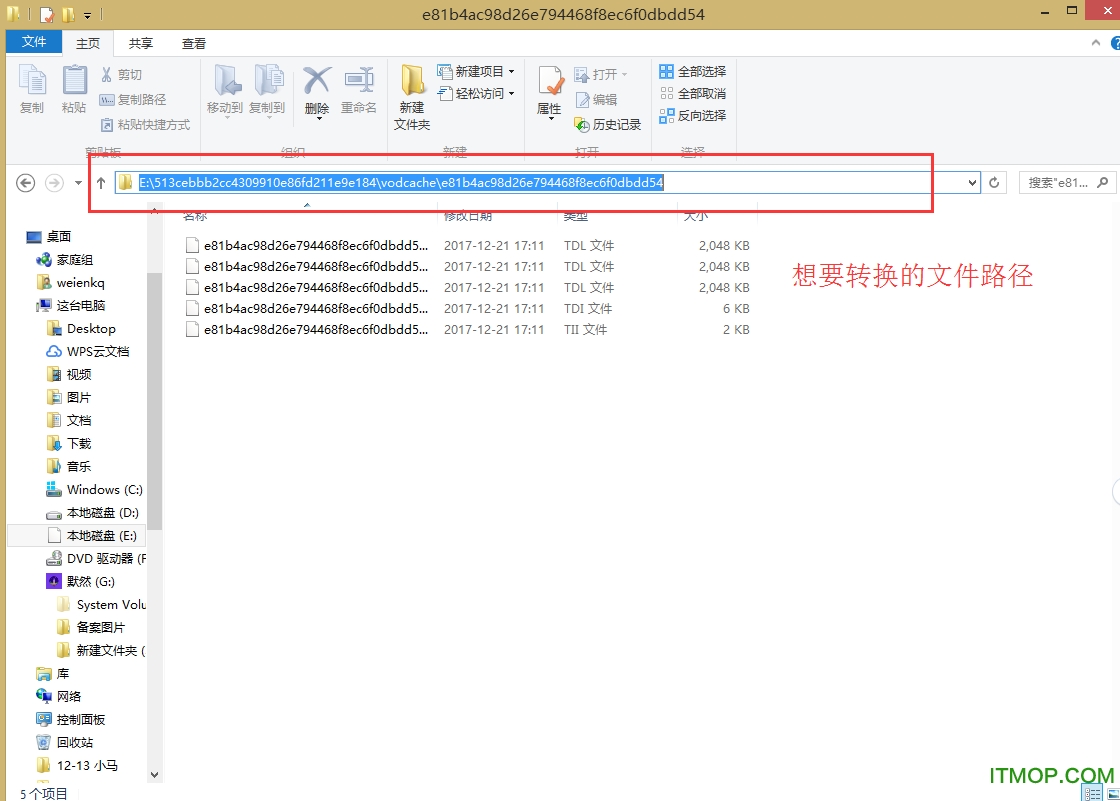Open the Pictures (图片) folder
The image size is (1120, 801).
69,397
